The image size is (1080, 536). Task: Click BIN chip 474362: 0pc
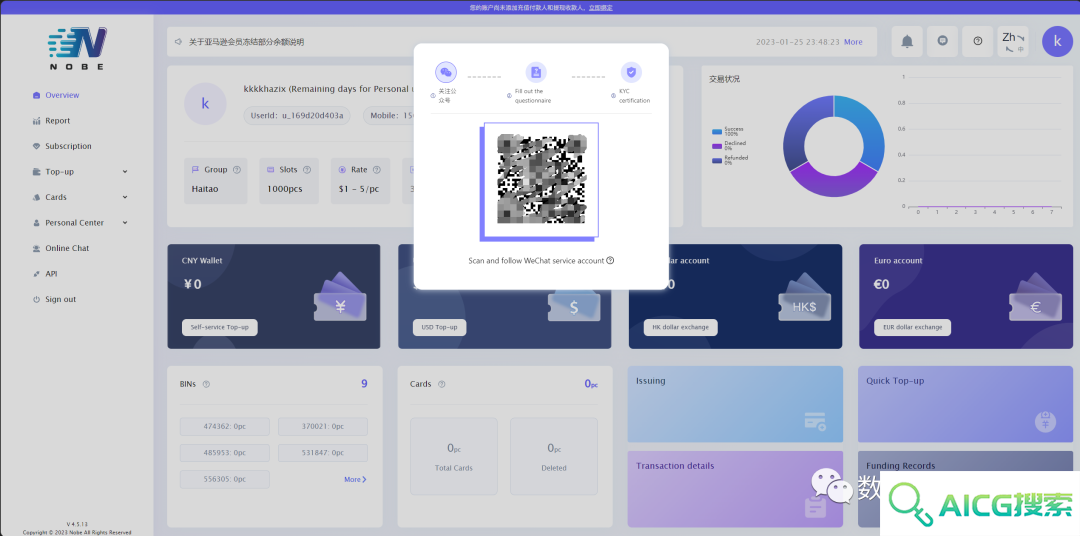coord(225,426)
